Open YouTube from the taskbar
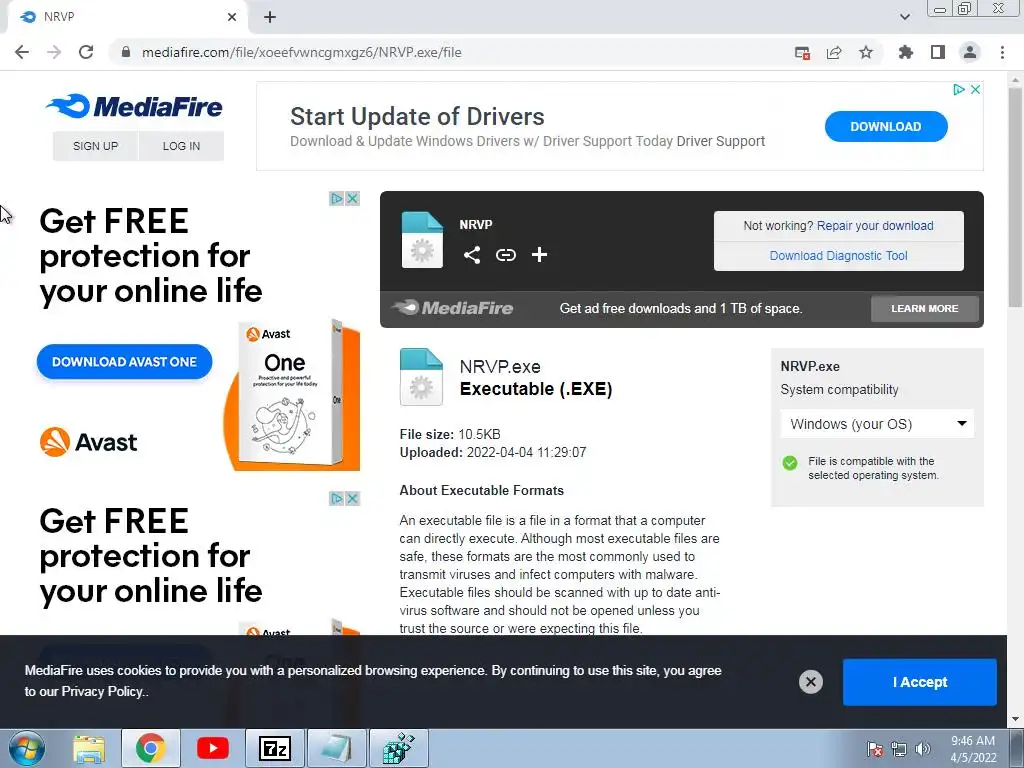The image size is (1024, 768). [213, 748]
